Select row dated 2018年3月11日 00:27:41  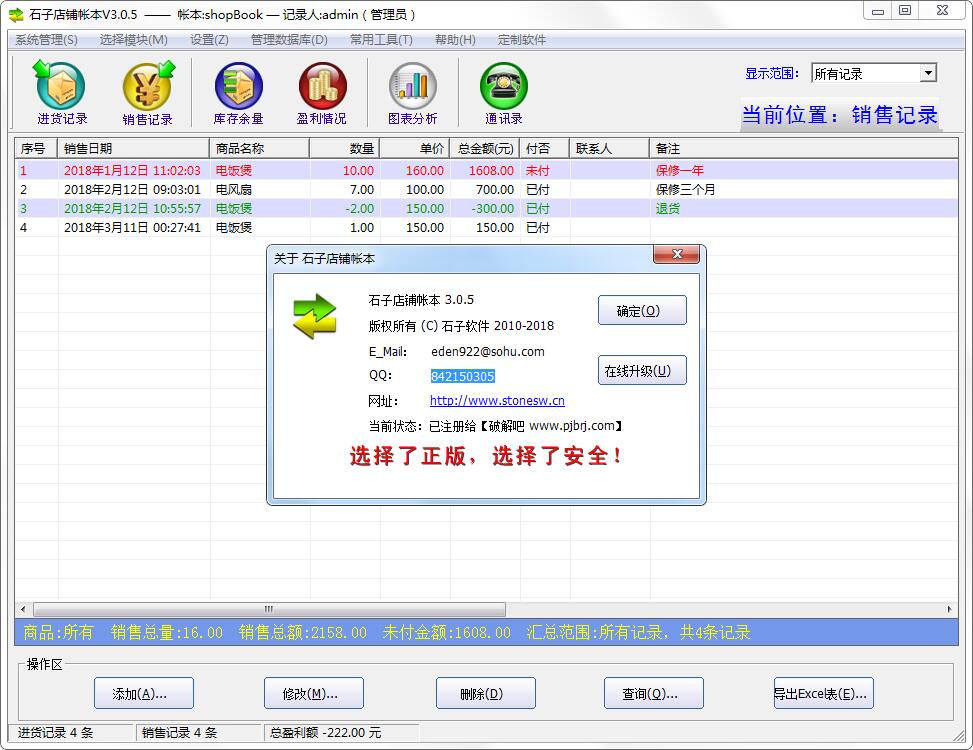(486, 228)
